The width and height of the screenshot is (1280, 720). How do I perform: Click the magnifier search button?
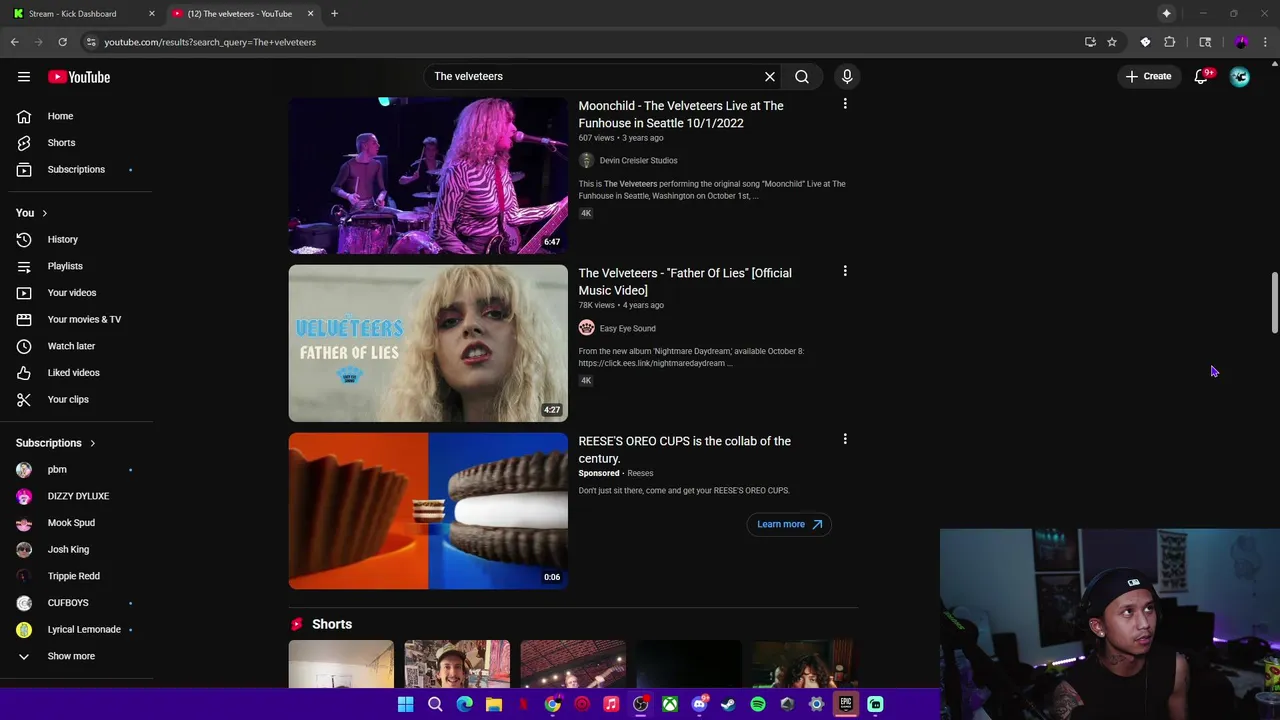802,76
